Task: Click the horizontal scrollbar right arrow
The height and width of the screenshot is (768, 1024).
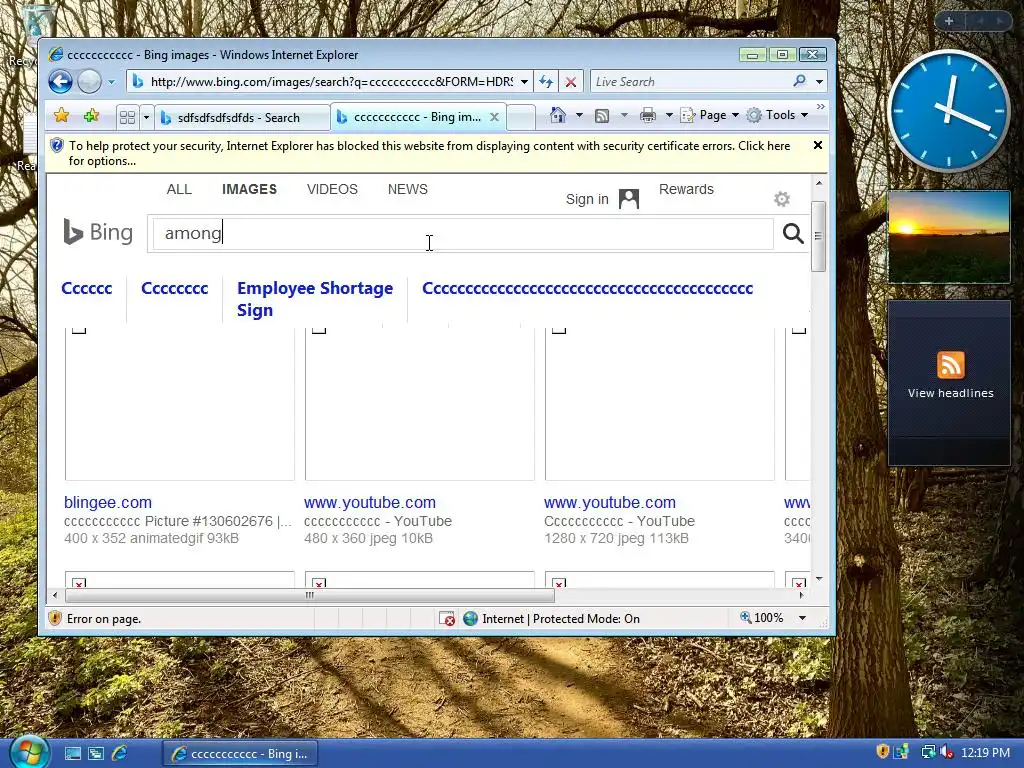Action: pos(801,595)
